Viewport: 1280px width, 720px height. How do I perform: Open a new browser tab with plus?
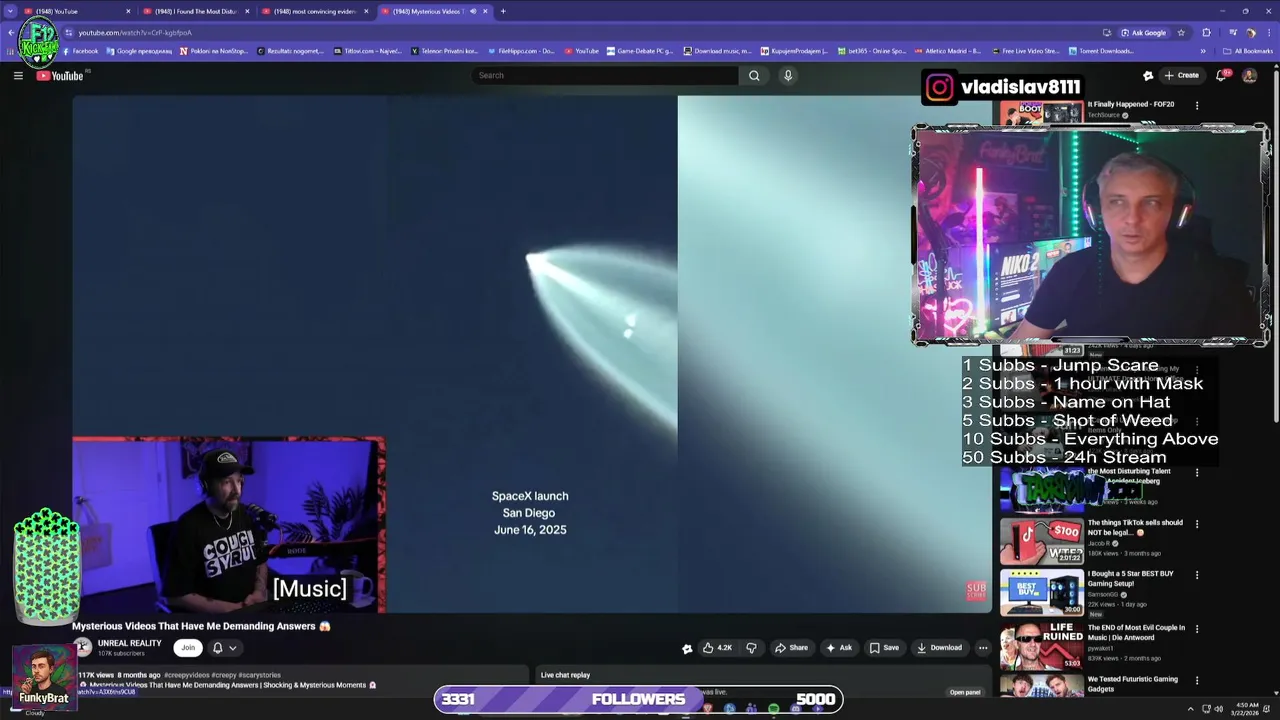[x=503, y=11]
